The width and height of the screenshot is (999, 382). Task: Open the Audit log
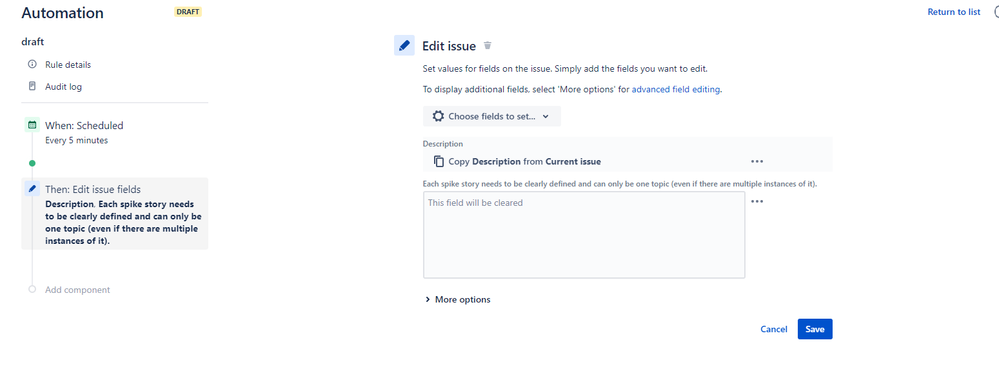pos(63,87)
